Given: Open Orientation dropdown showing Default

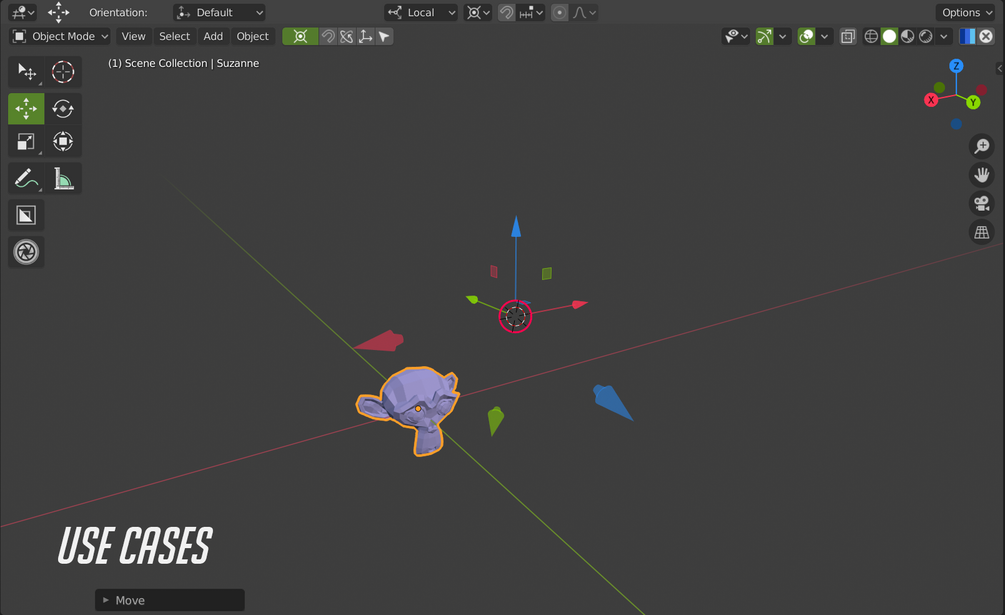Looking at the screenshot, I should 219,12.
